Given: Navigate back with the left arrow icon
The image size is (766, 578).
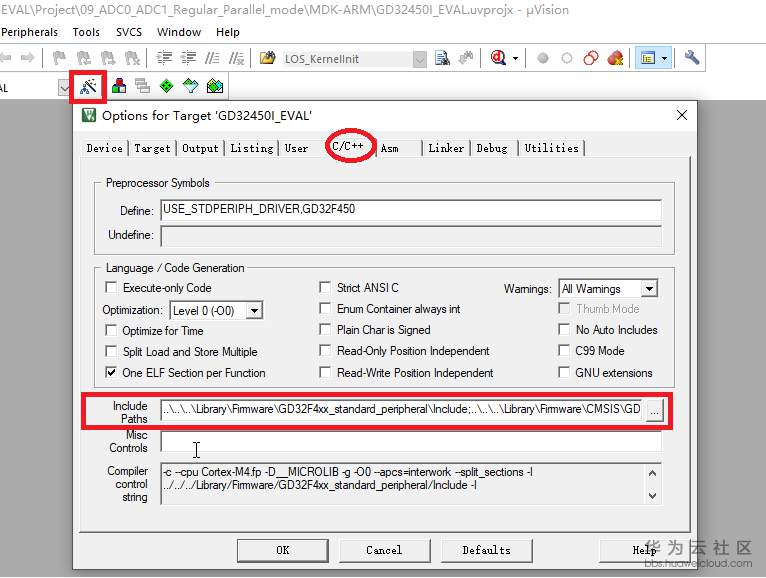Looking at the screenshot, I should point(6,58).
